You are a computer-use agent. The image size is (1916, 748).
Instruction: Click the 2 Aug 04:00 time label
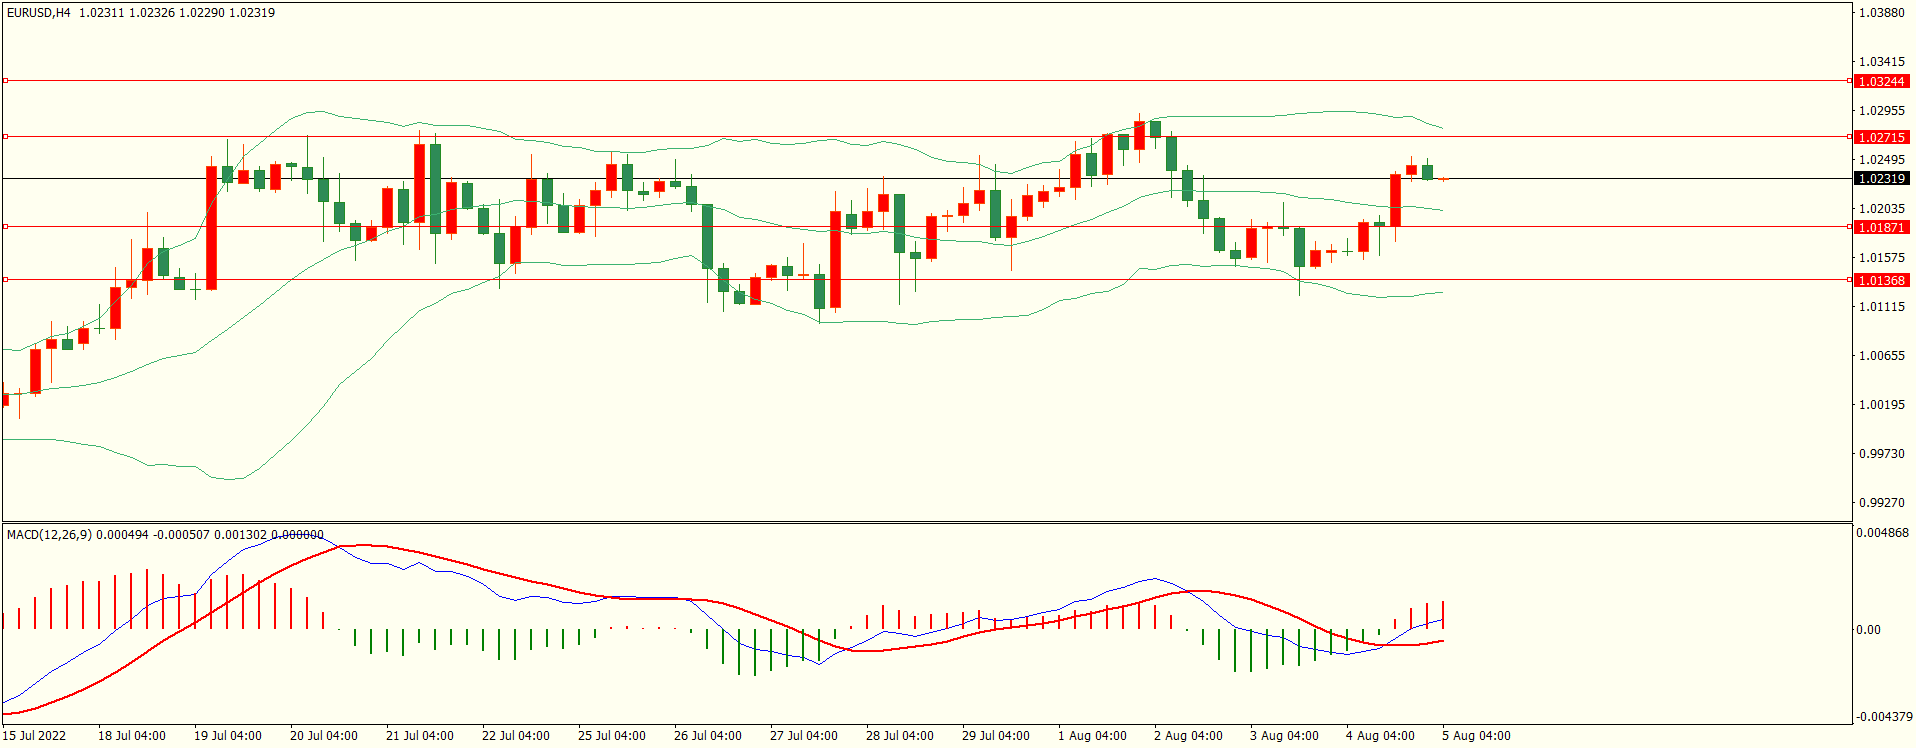click(1188, 735)
